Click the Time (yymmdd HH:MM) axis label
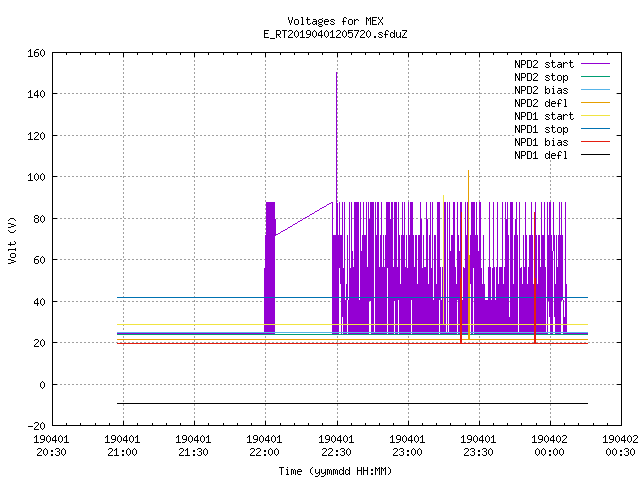 click(335, 471)
